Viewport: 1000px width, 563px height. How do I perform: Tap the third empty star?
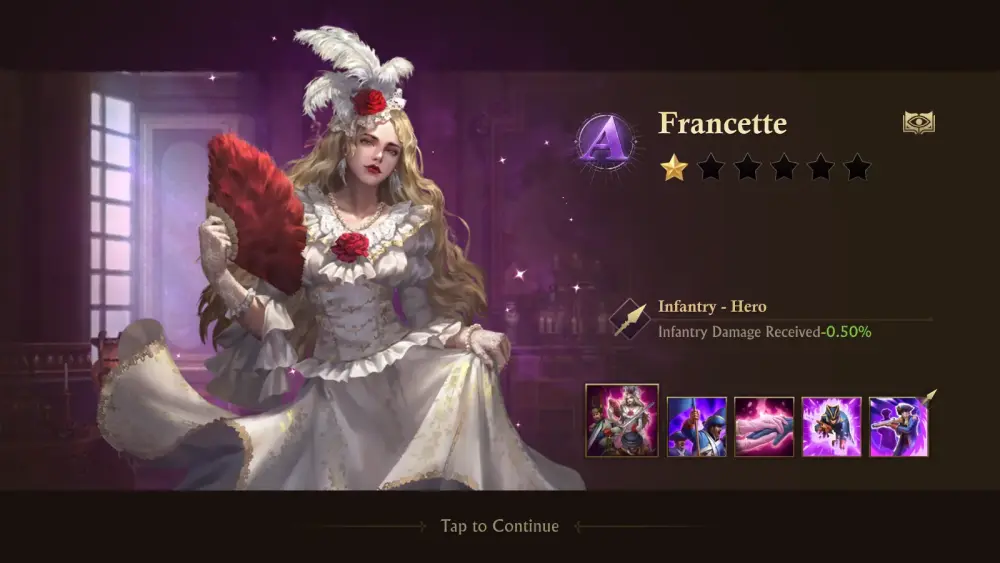[x=784, y=168]
